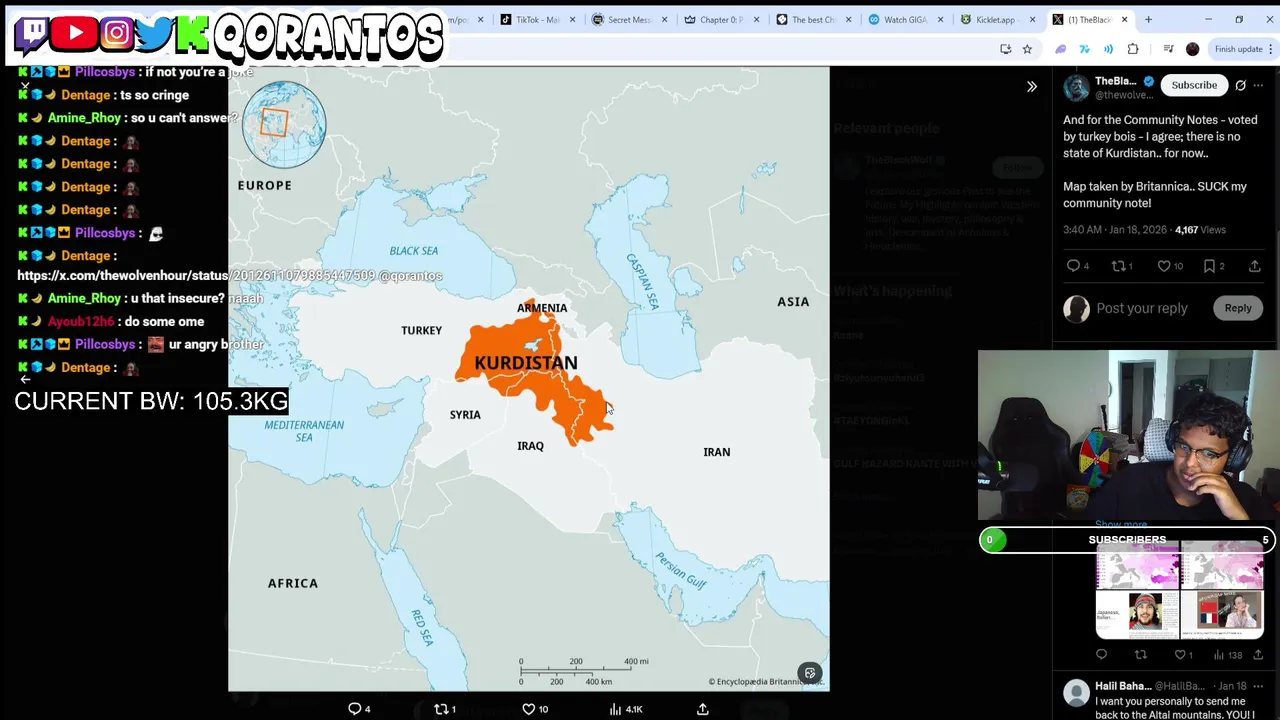Like the tweet showing 10 likes in side panel
The width and height of the screenshot is (1280, 720).
click(1164, 266)
